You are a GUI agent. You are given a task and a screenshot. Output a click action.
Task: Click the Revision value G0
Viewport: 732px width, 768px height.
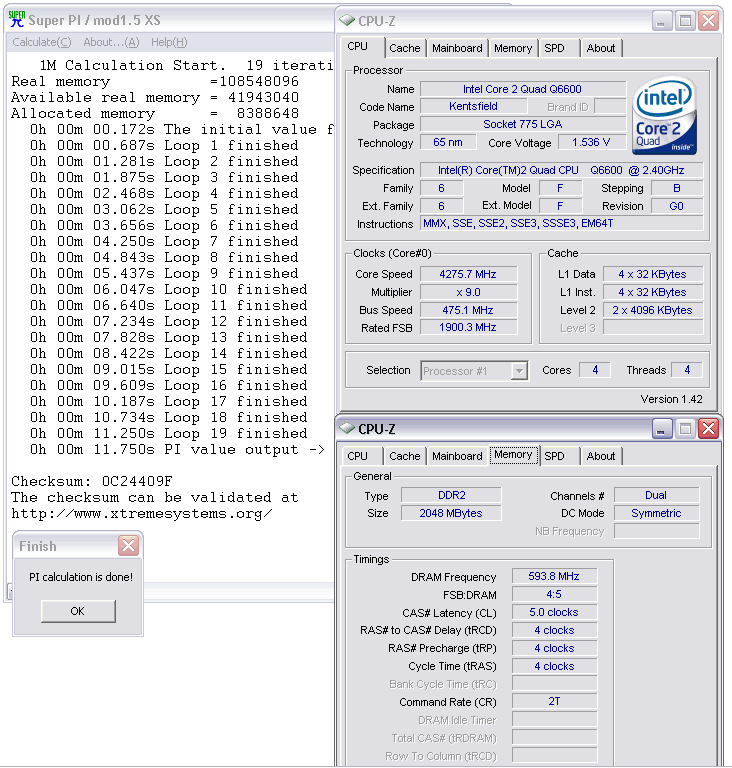point(677,206)
